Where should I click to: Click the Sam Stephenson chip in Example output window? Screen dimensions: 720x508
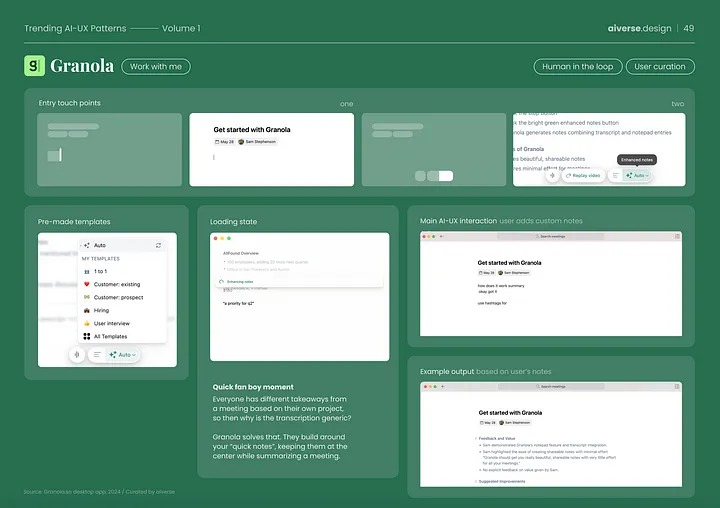[515, 423]
